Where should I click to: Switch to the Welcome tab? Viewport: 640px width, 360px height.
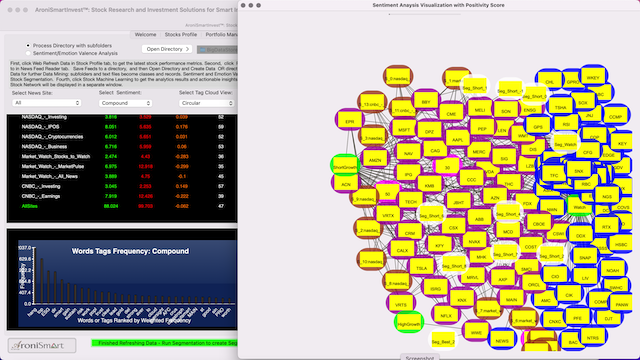145,35
